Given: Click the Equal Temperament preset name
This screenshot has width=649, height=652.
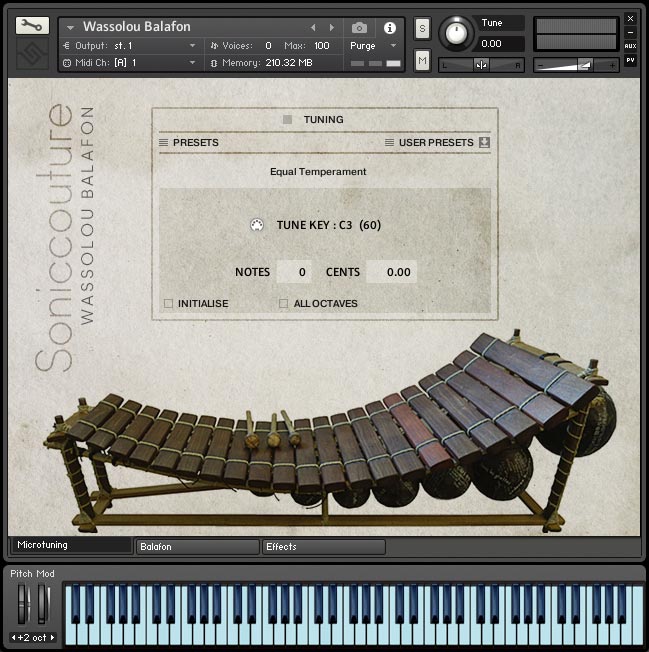Looking at the screenshot, I should click(318, 172).
